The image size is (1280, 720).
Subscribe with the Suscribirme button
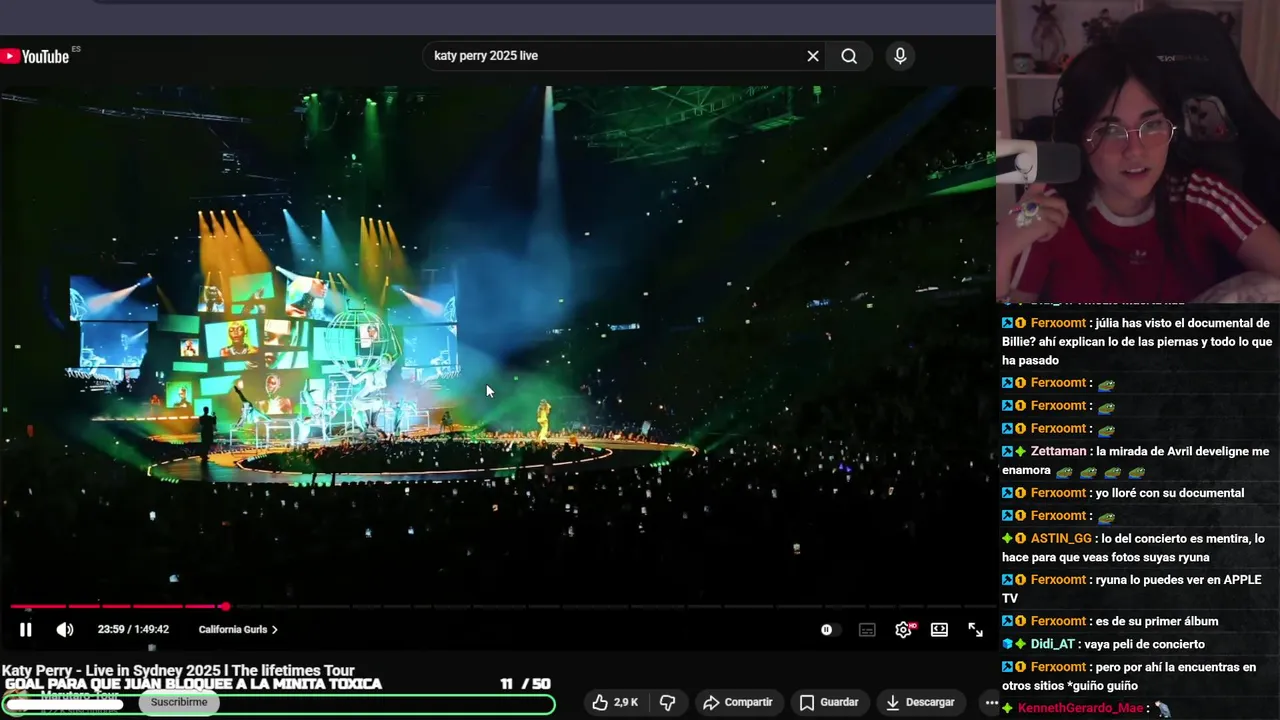[179, 702]
